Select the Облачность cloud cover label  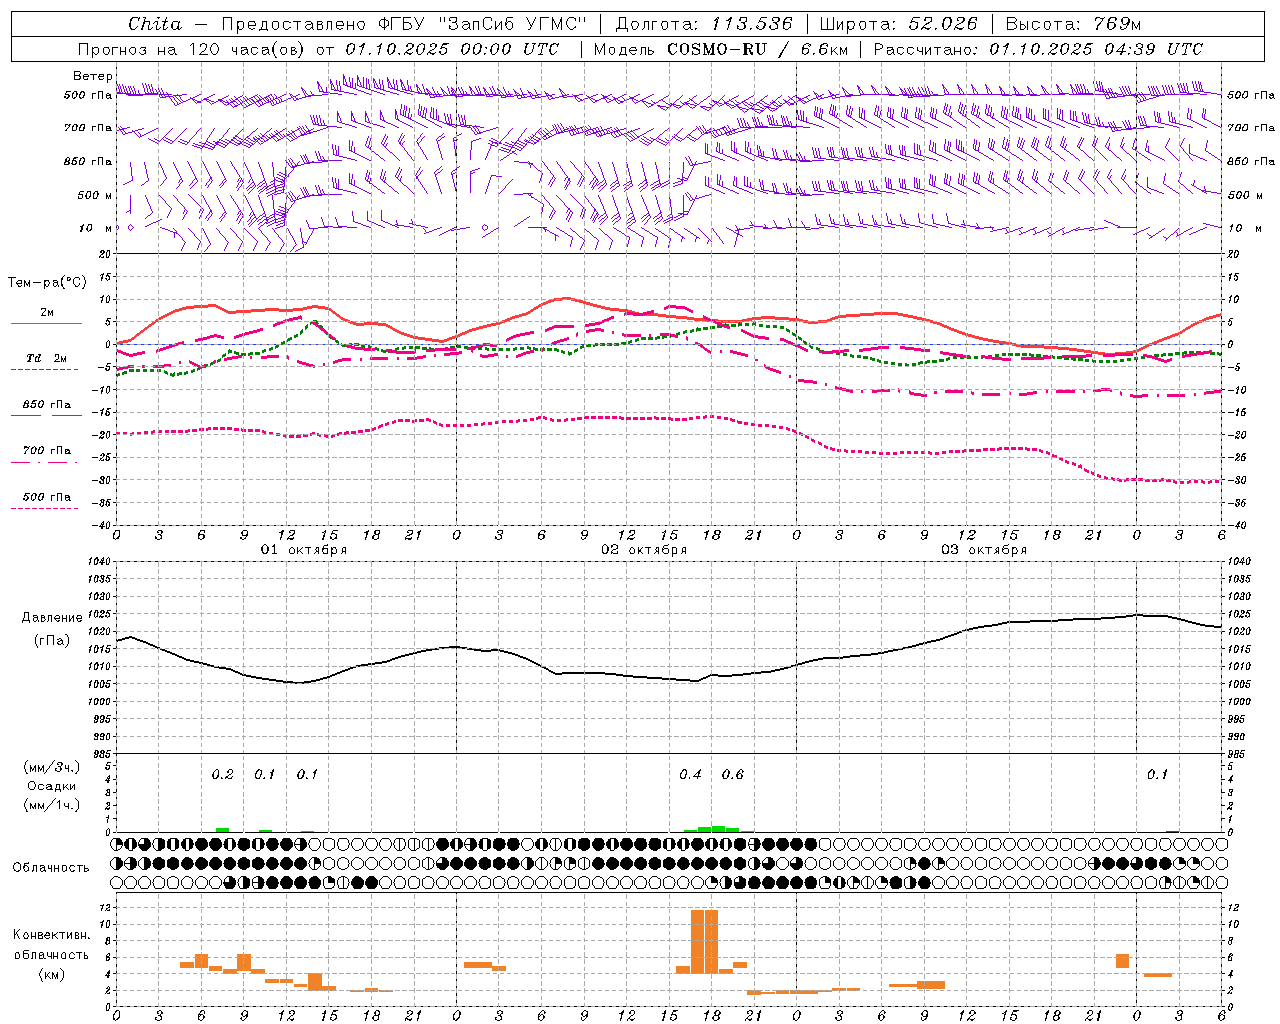51,867
